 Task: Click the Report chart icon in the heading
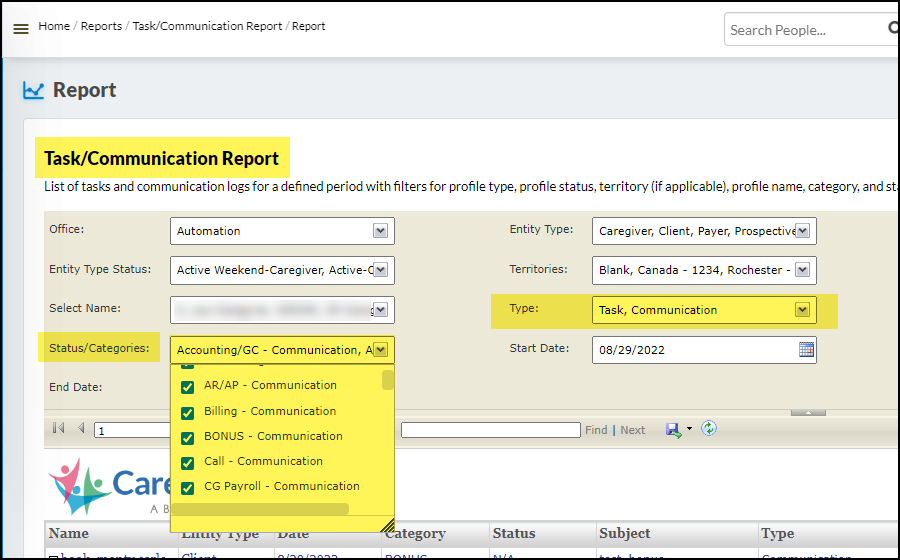tap(34, 91)
